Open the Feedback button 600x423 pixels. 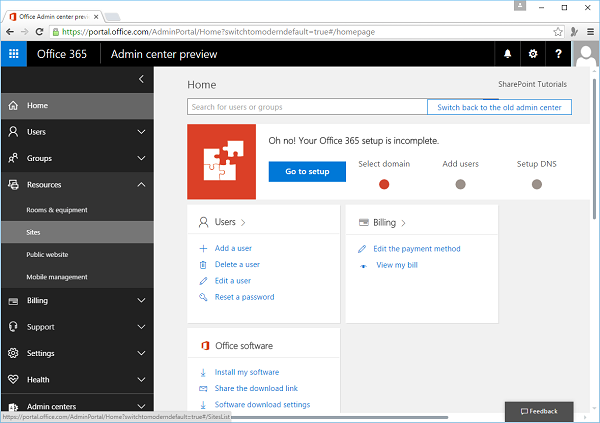coord(539,412)
